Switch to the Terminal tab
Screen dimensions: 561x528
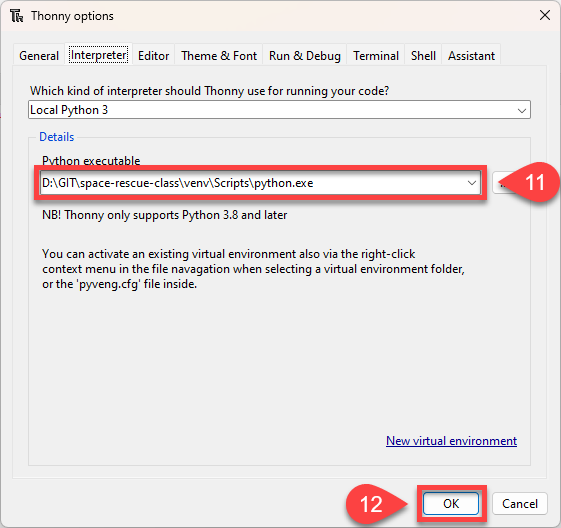(x=376, y=56)
